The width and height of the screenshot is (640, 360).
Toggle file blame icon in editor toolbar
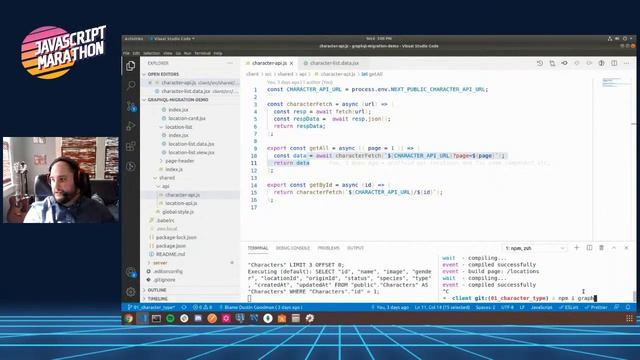pos(601,63)
